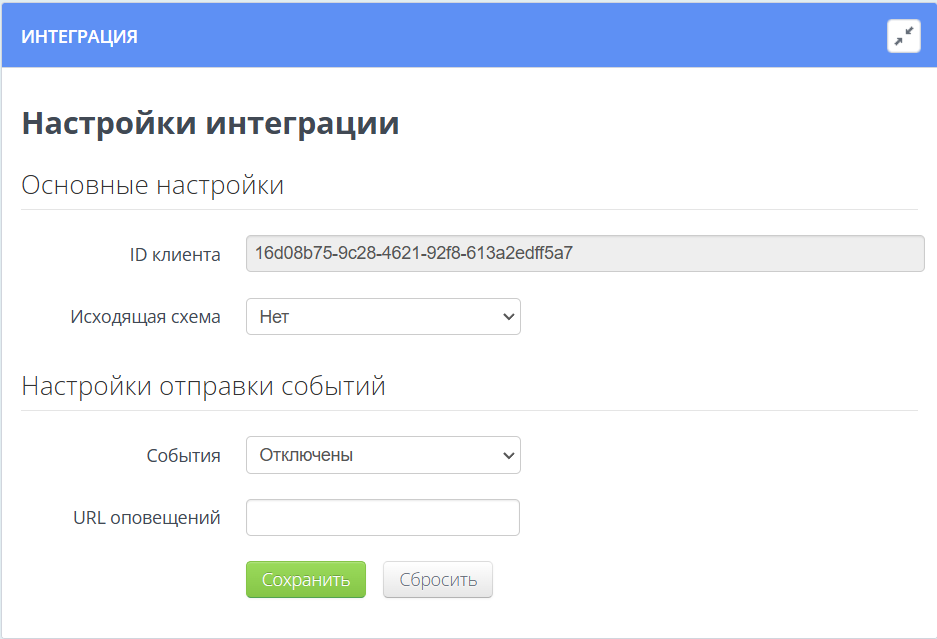Screen dimensions: 937x639
Task: Click the URL оповещений label
Action: (147, 518)
